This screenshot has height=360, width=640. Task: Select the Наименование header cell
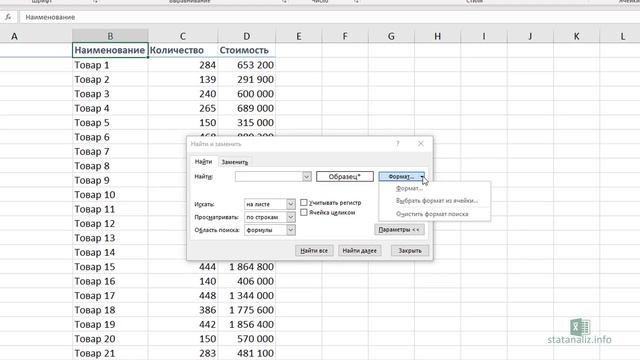point(110,50)
